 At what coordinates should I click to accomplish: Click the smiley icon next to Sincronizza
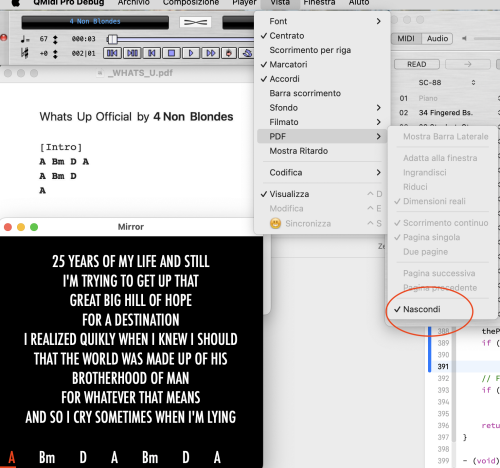coord(275,223)
